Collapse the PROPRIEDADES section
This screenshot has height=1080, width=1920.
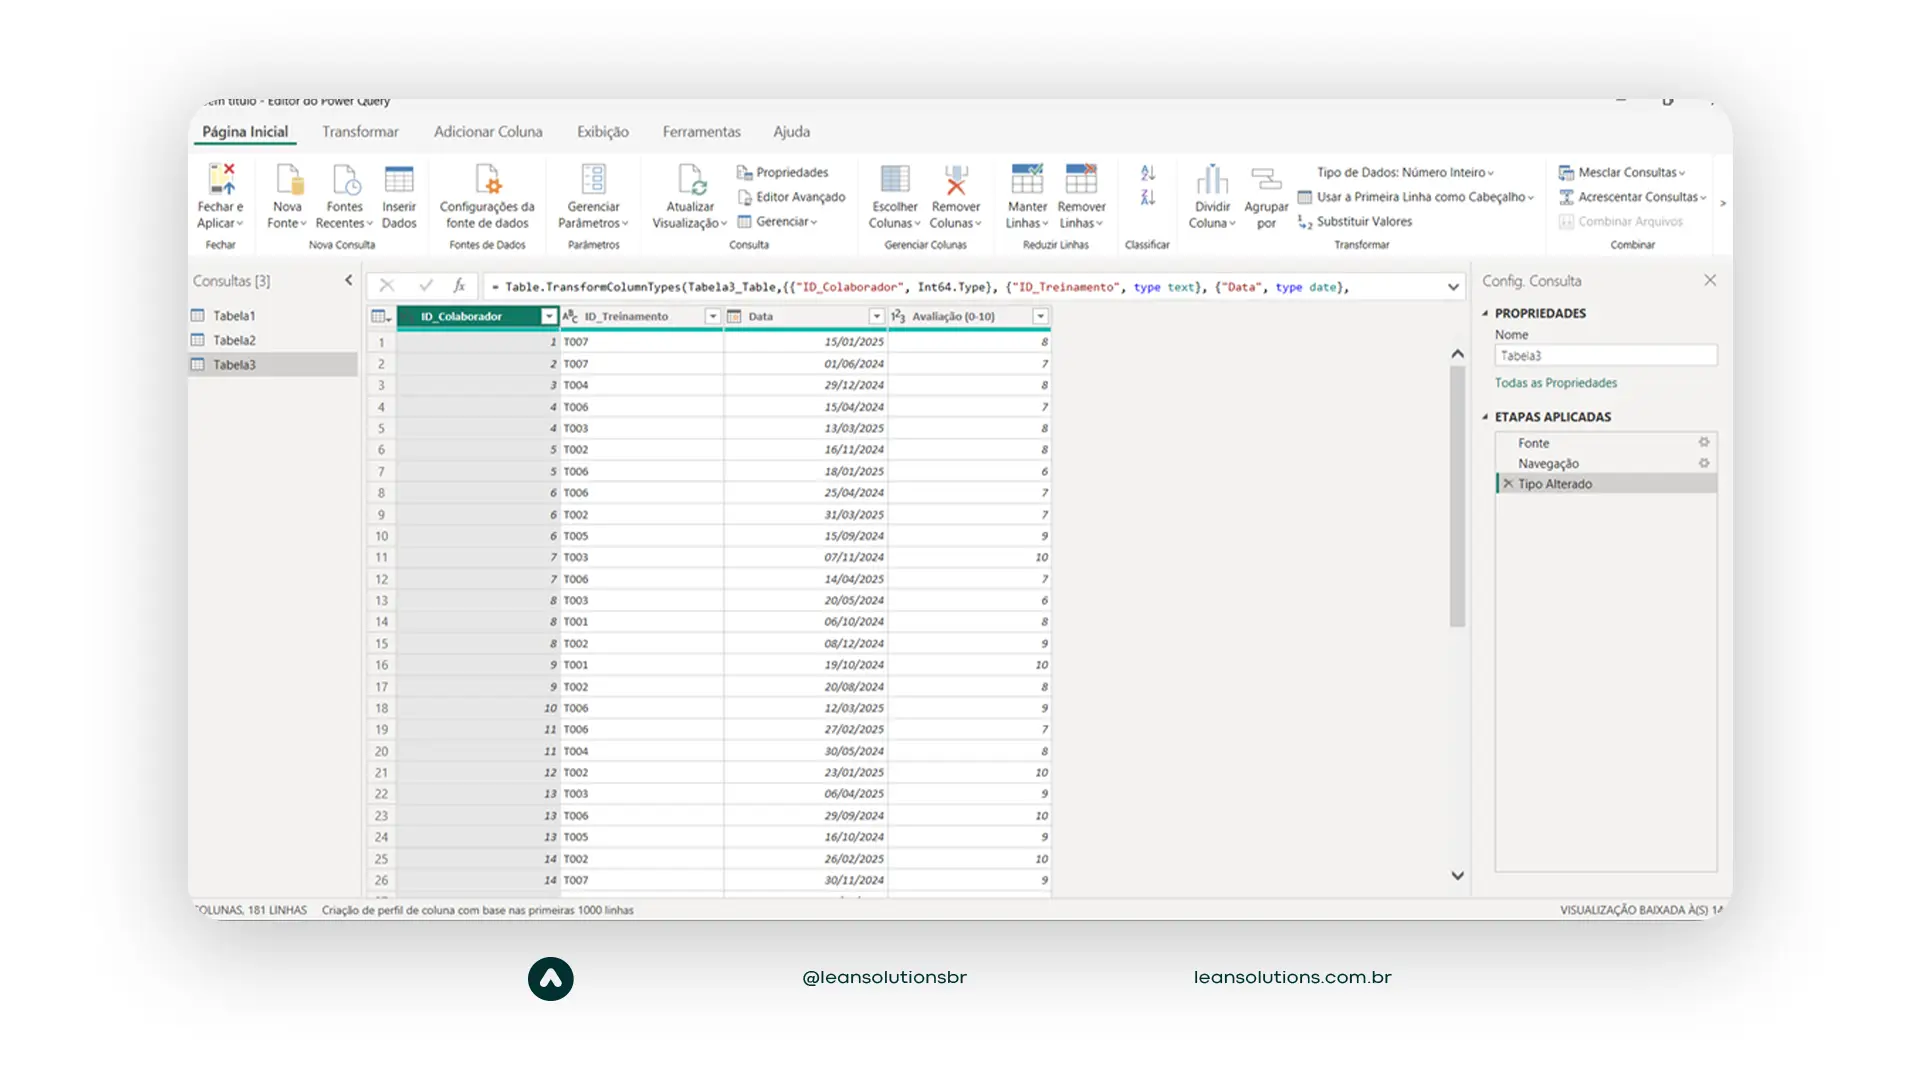pyautogui.click(x=1485, y=313)
